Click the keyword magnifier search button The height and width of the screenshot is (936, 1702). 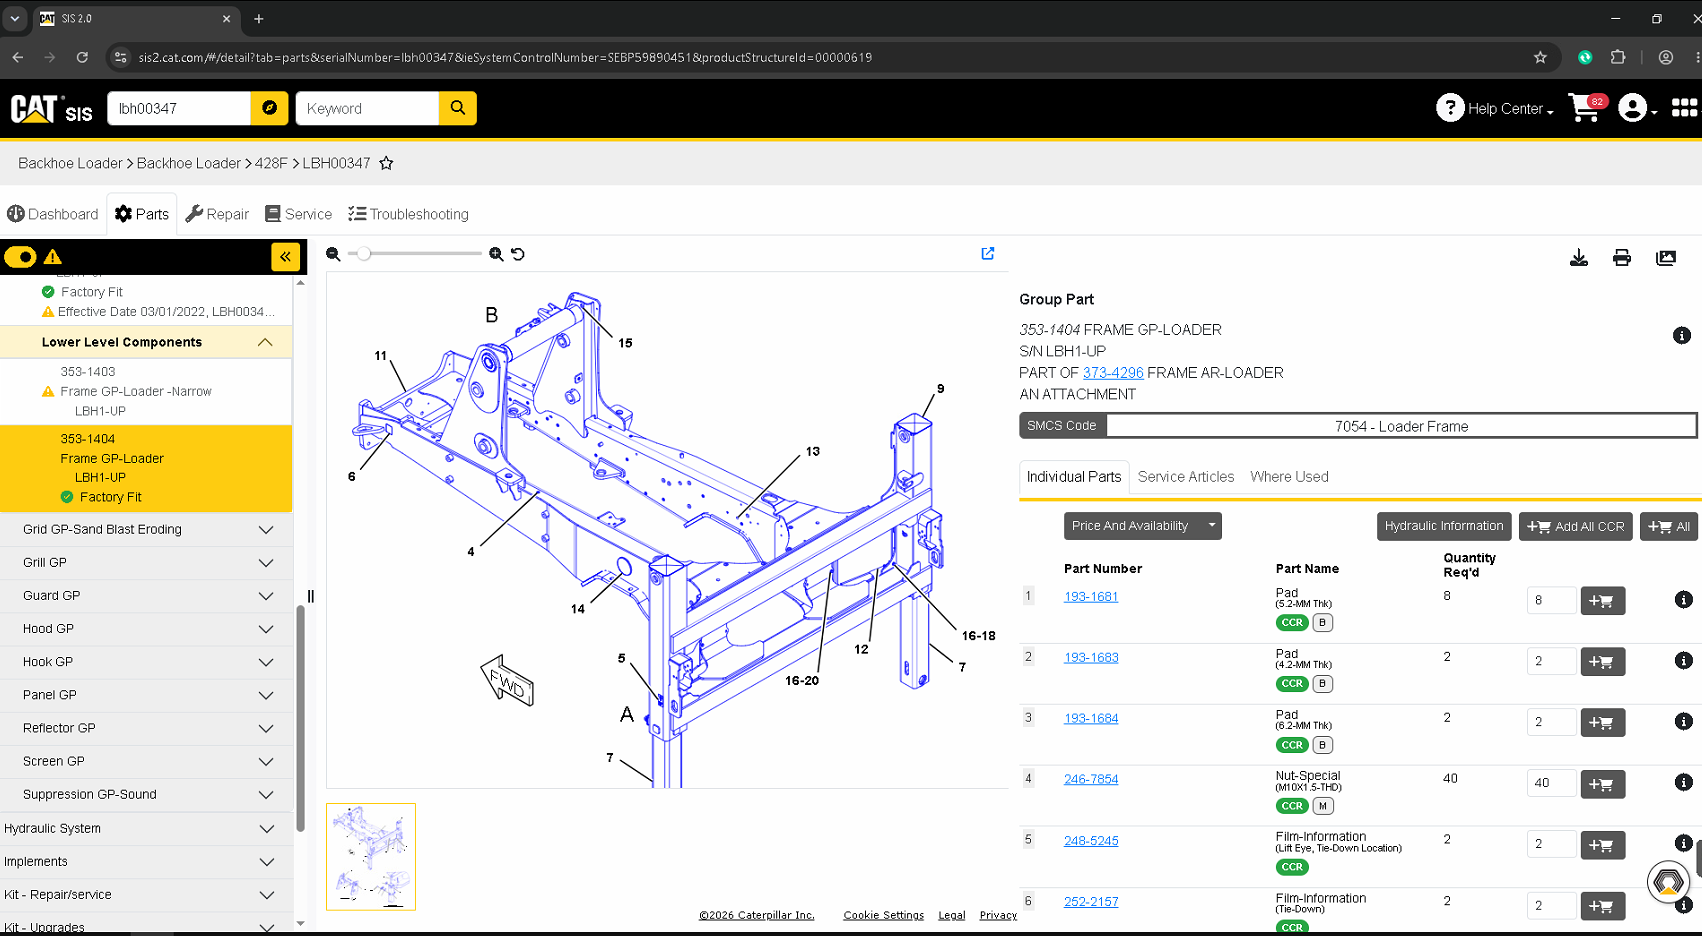(458, 108)
